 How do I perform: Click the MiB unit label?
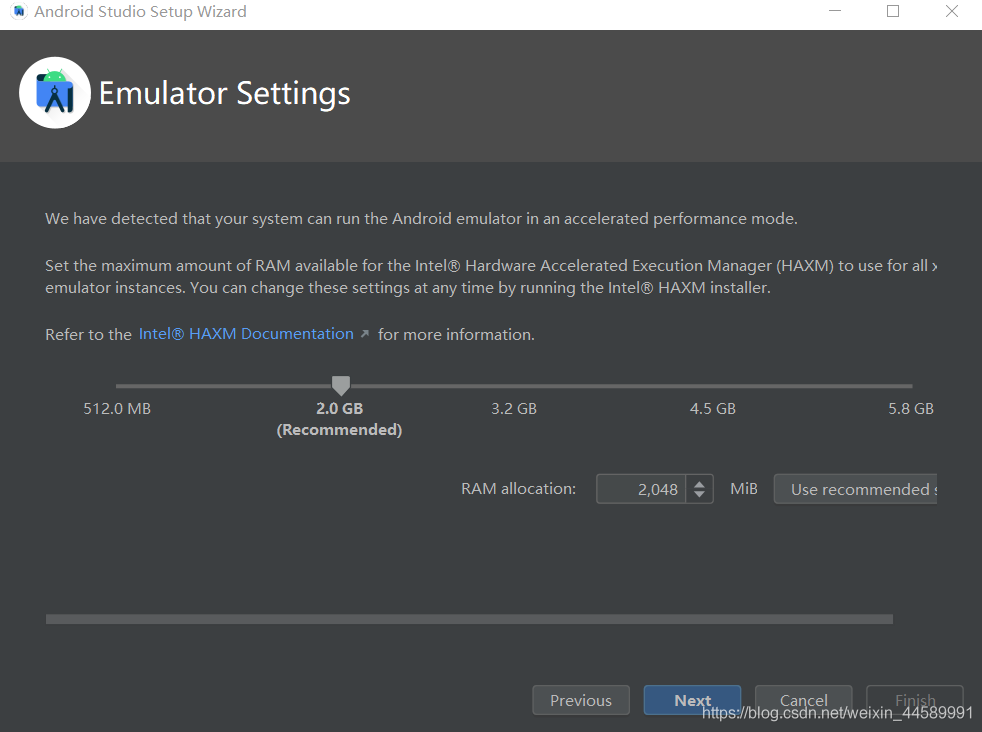[744, 488]
